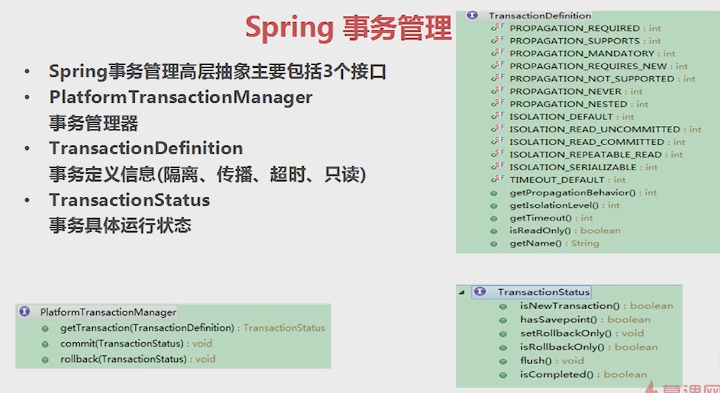
Task: Select the PlatformTransactionManager outline header text
Action: click(108, 312)
